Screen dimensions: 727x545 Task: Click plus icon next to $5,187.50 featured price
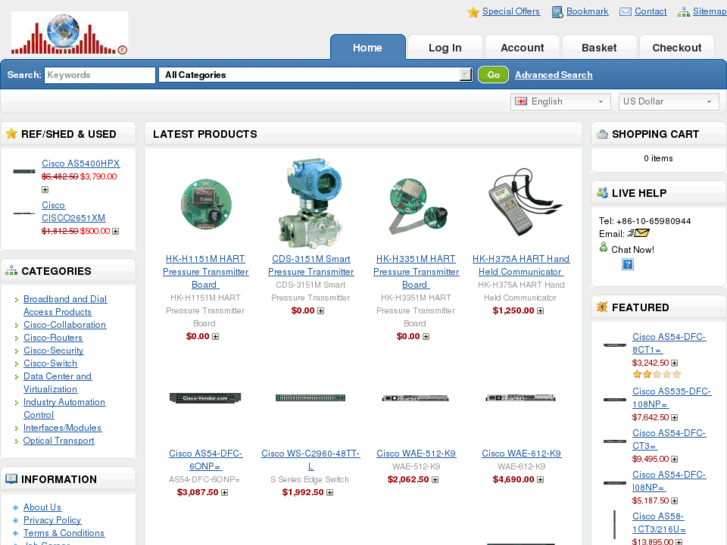(x=675, y=501)
